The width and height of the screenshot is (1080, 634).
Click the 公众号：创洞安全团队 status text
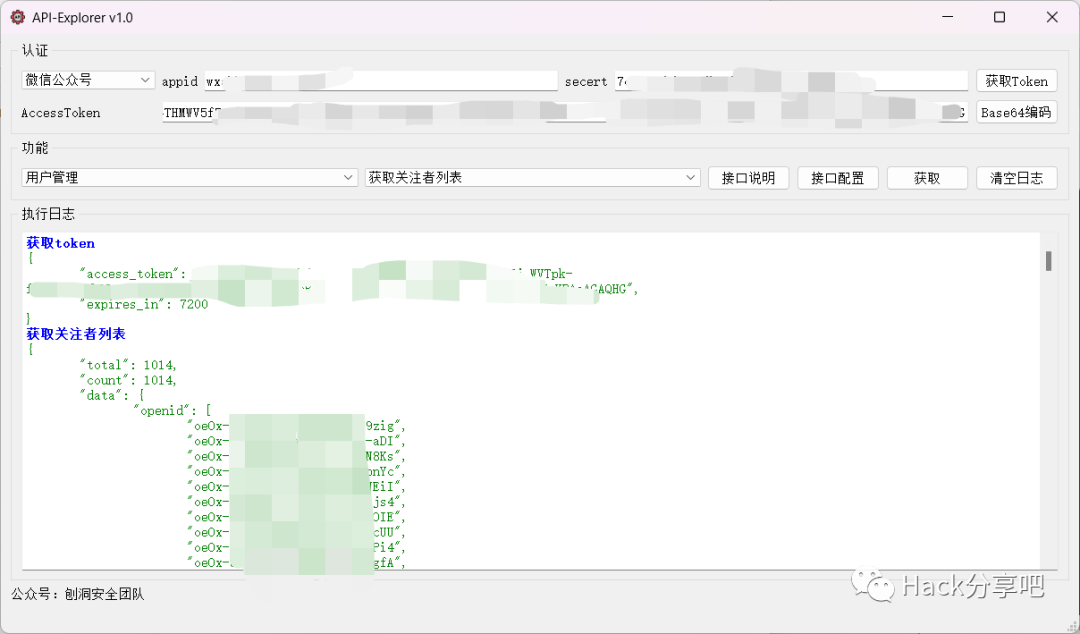pos(78,594)
